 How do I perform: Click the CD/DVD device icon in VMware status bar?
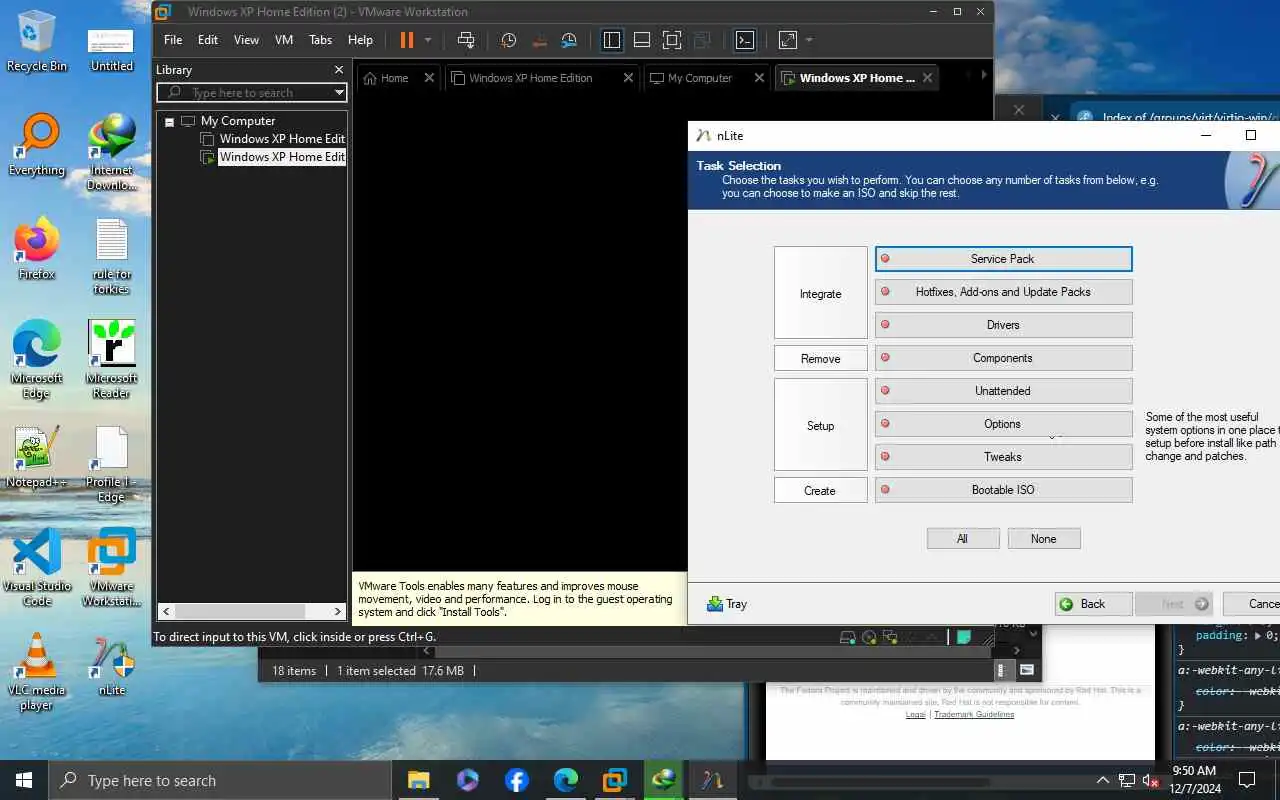point(869,637)
